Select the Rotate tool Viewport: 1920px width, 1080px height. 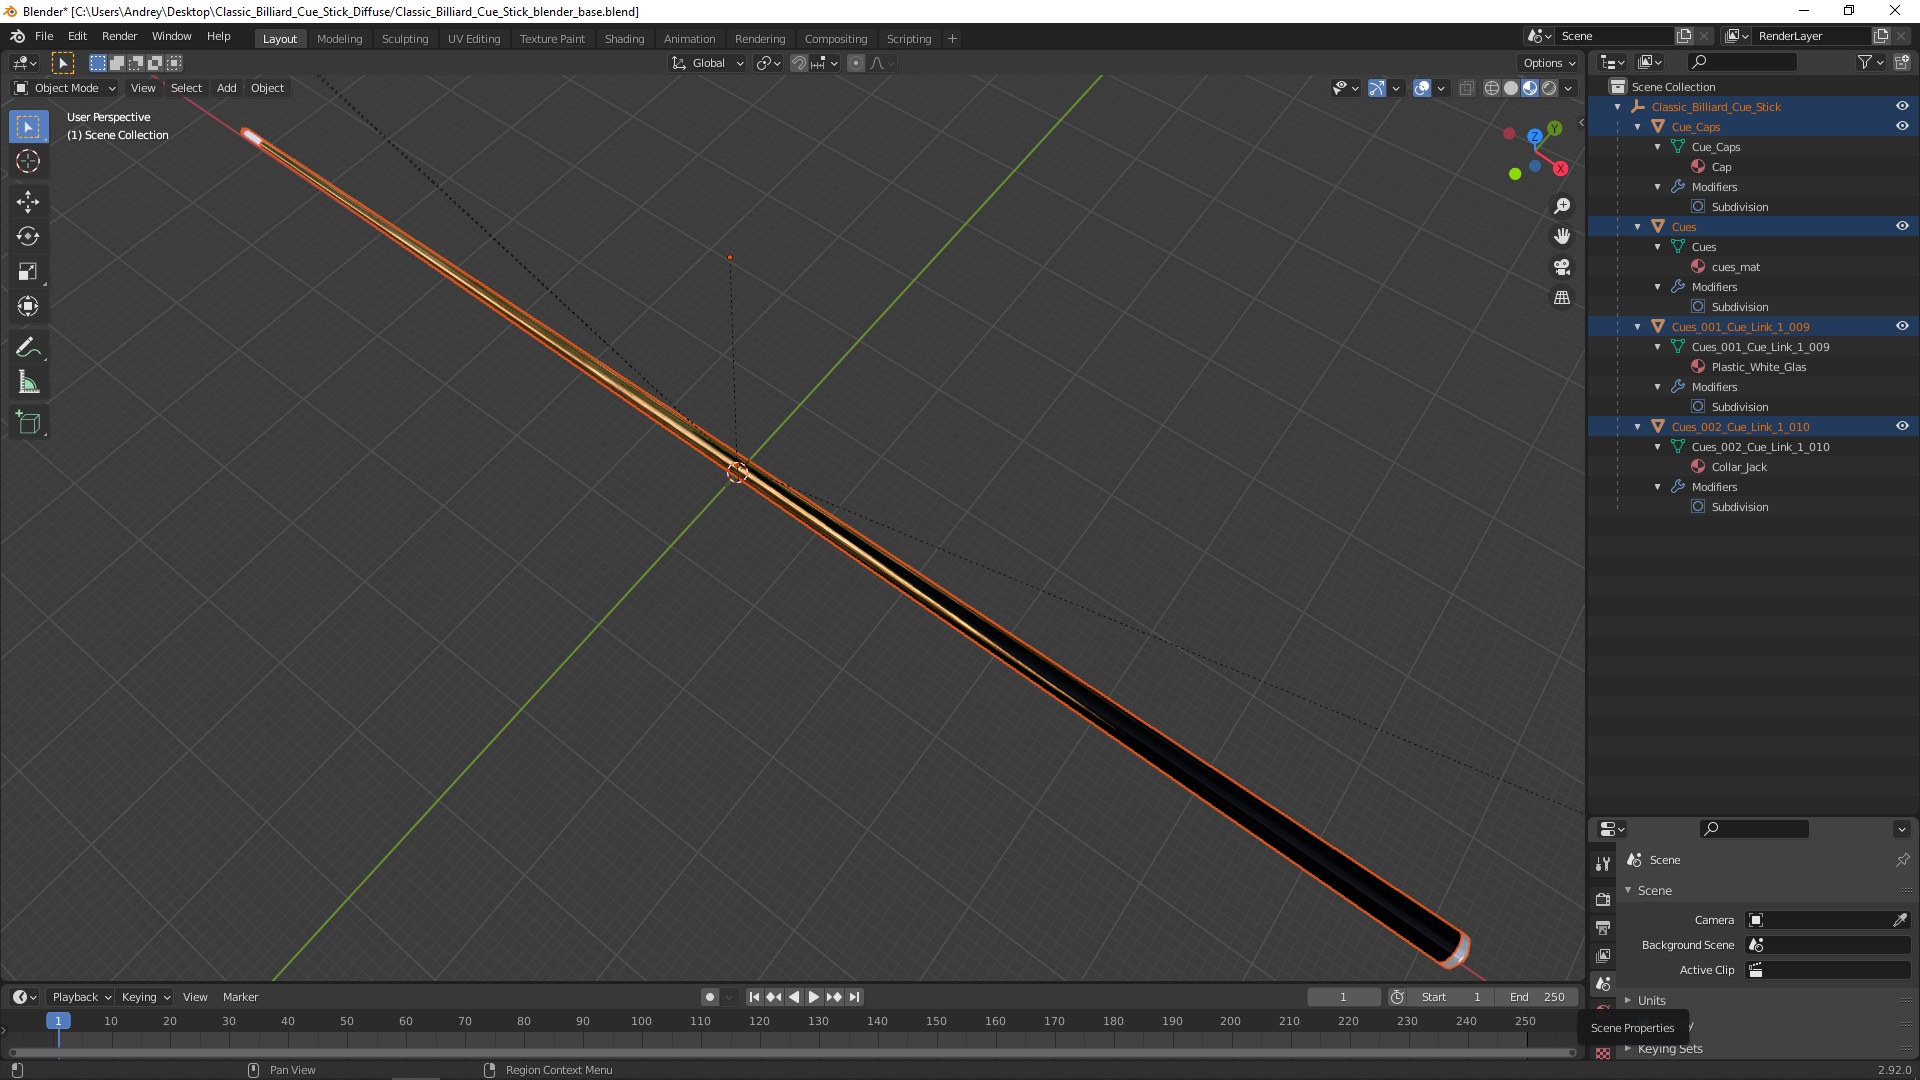tap(28, 237)
